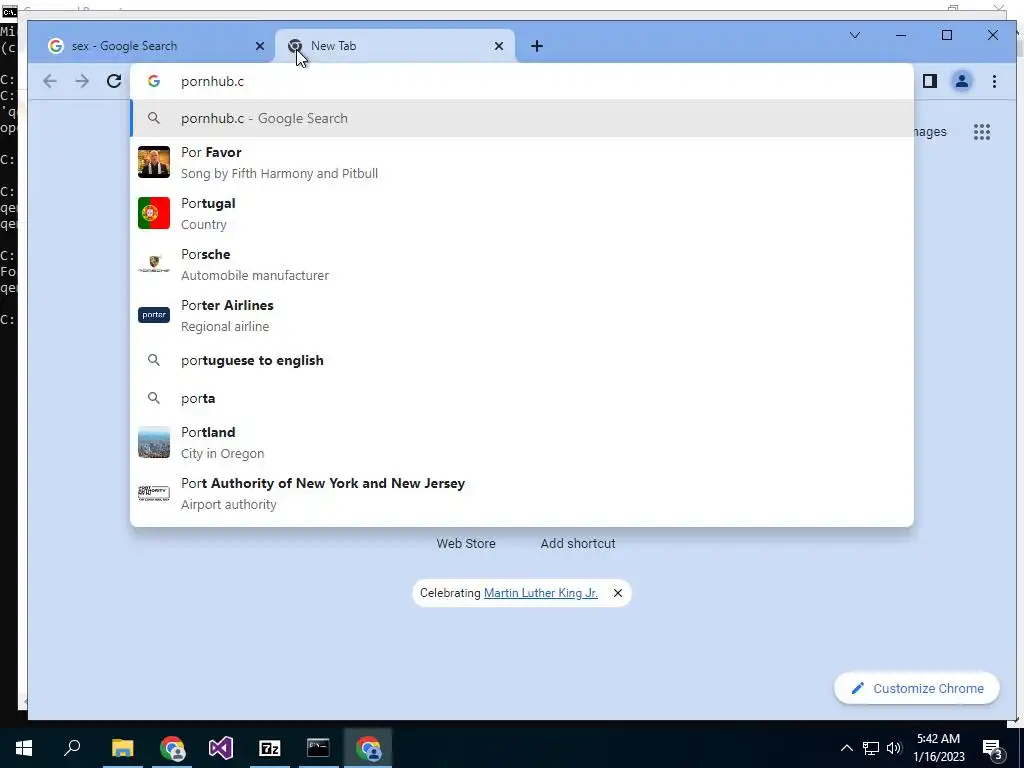Open Visual Studio from taskbar
The image size is (1024, 768).
(x=221, y=748)
